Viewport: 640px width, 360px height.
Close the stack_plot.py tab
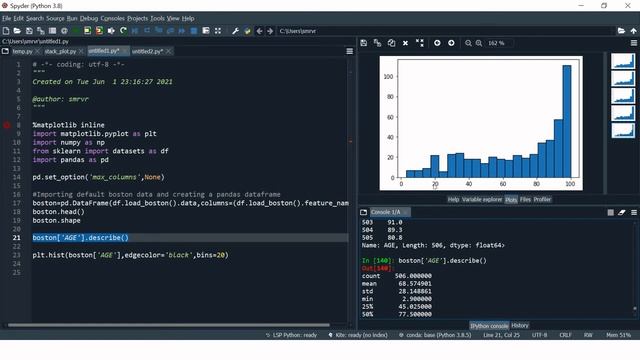click(81, 51)
